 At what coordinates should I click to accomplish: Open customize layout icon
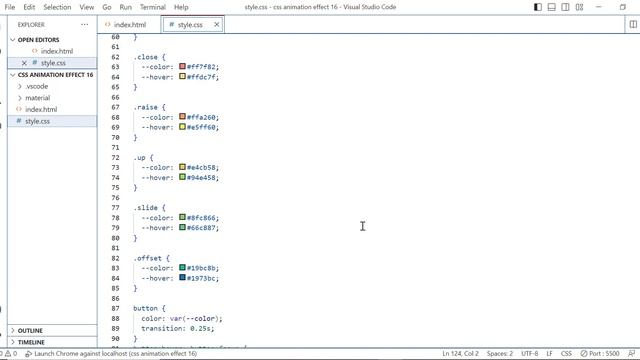(579, 7)
